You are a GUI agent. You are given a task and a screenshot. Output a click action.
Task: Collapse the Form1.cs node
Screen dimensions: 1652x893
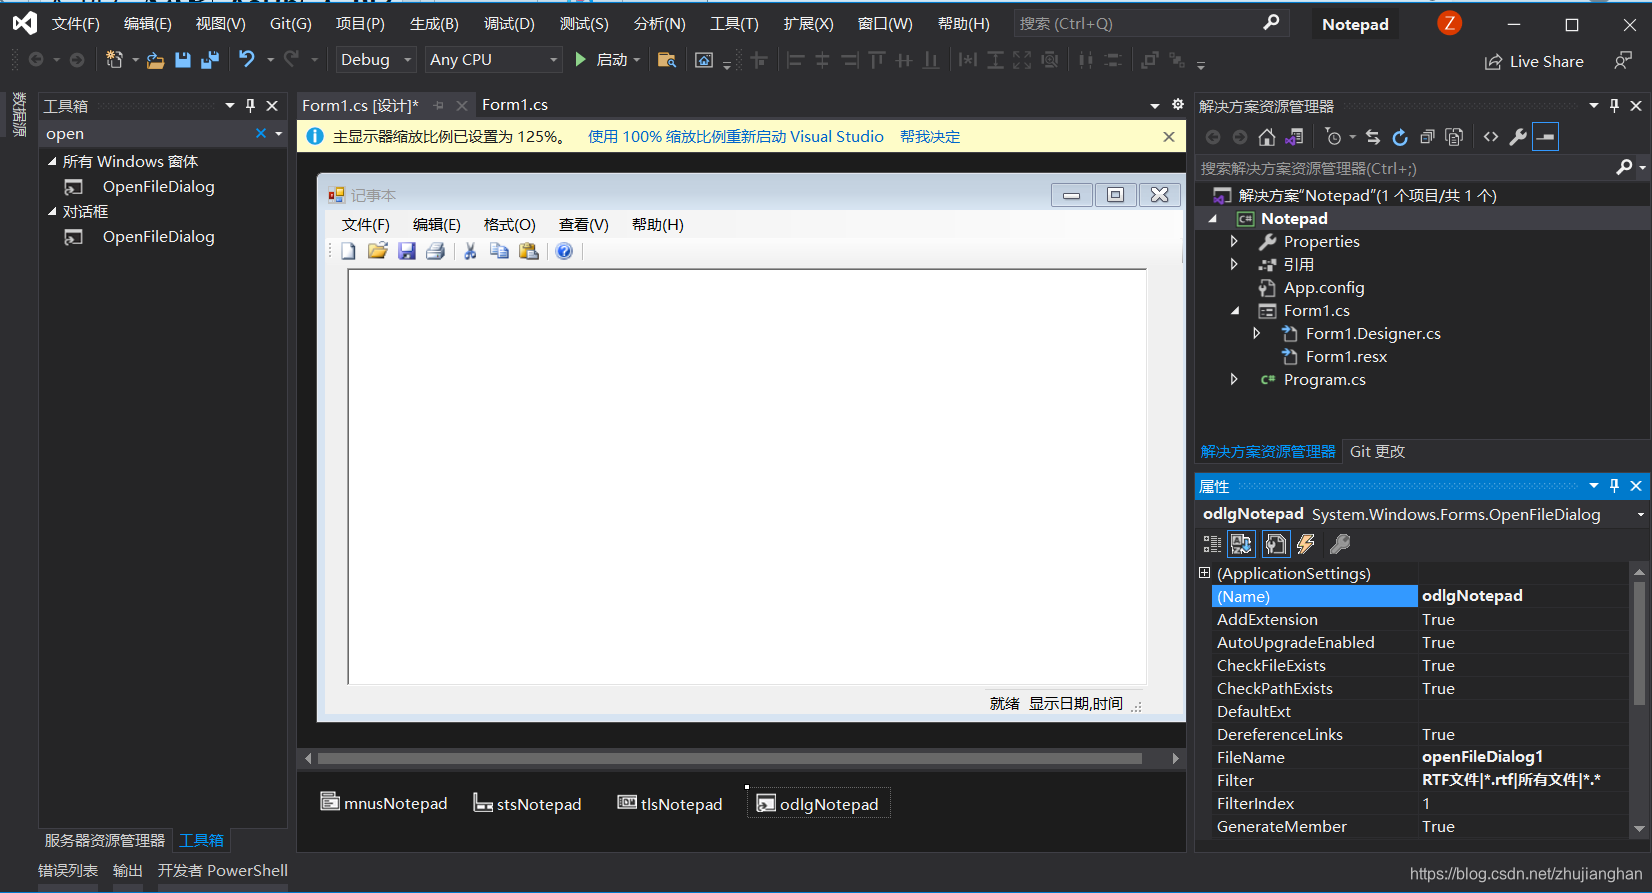(x=1235, y=311)
